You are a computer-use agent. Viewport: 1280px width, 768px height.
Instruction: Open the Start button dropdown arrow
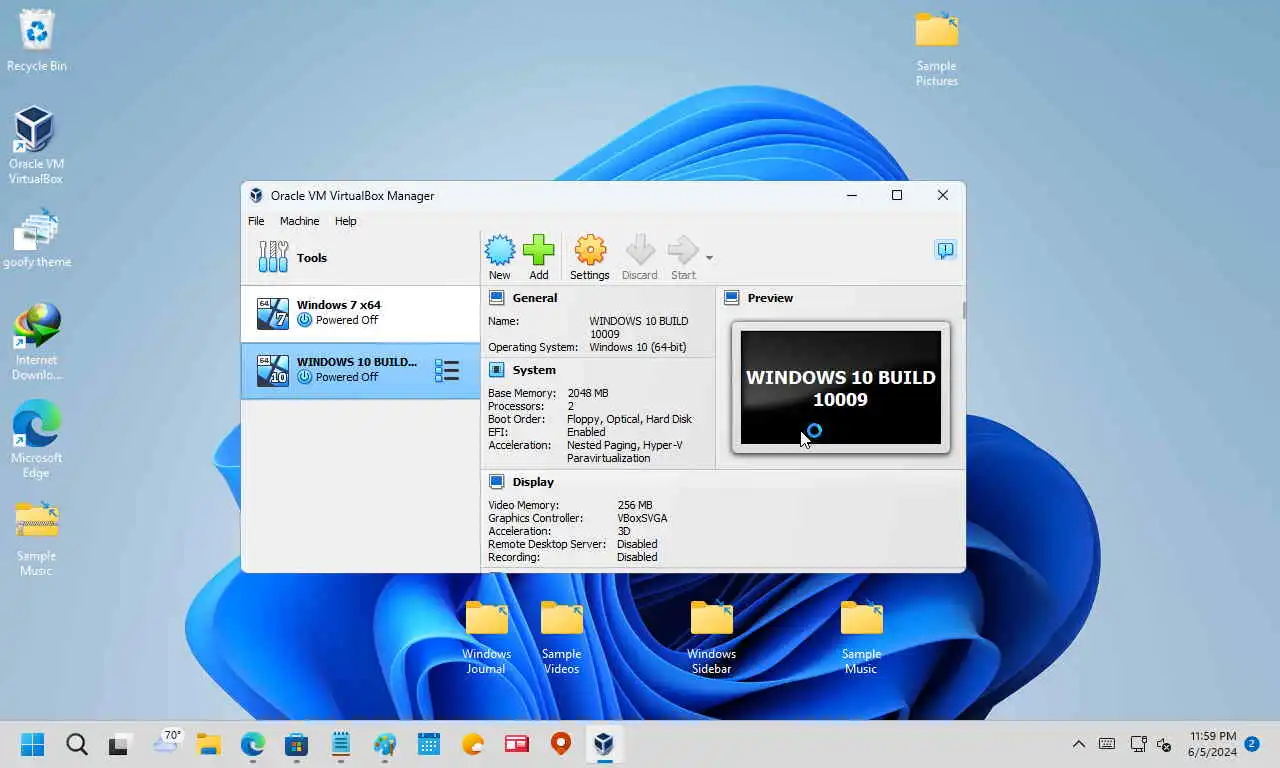(x=709, y=258)
